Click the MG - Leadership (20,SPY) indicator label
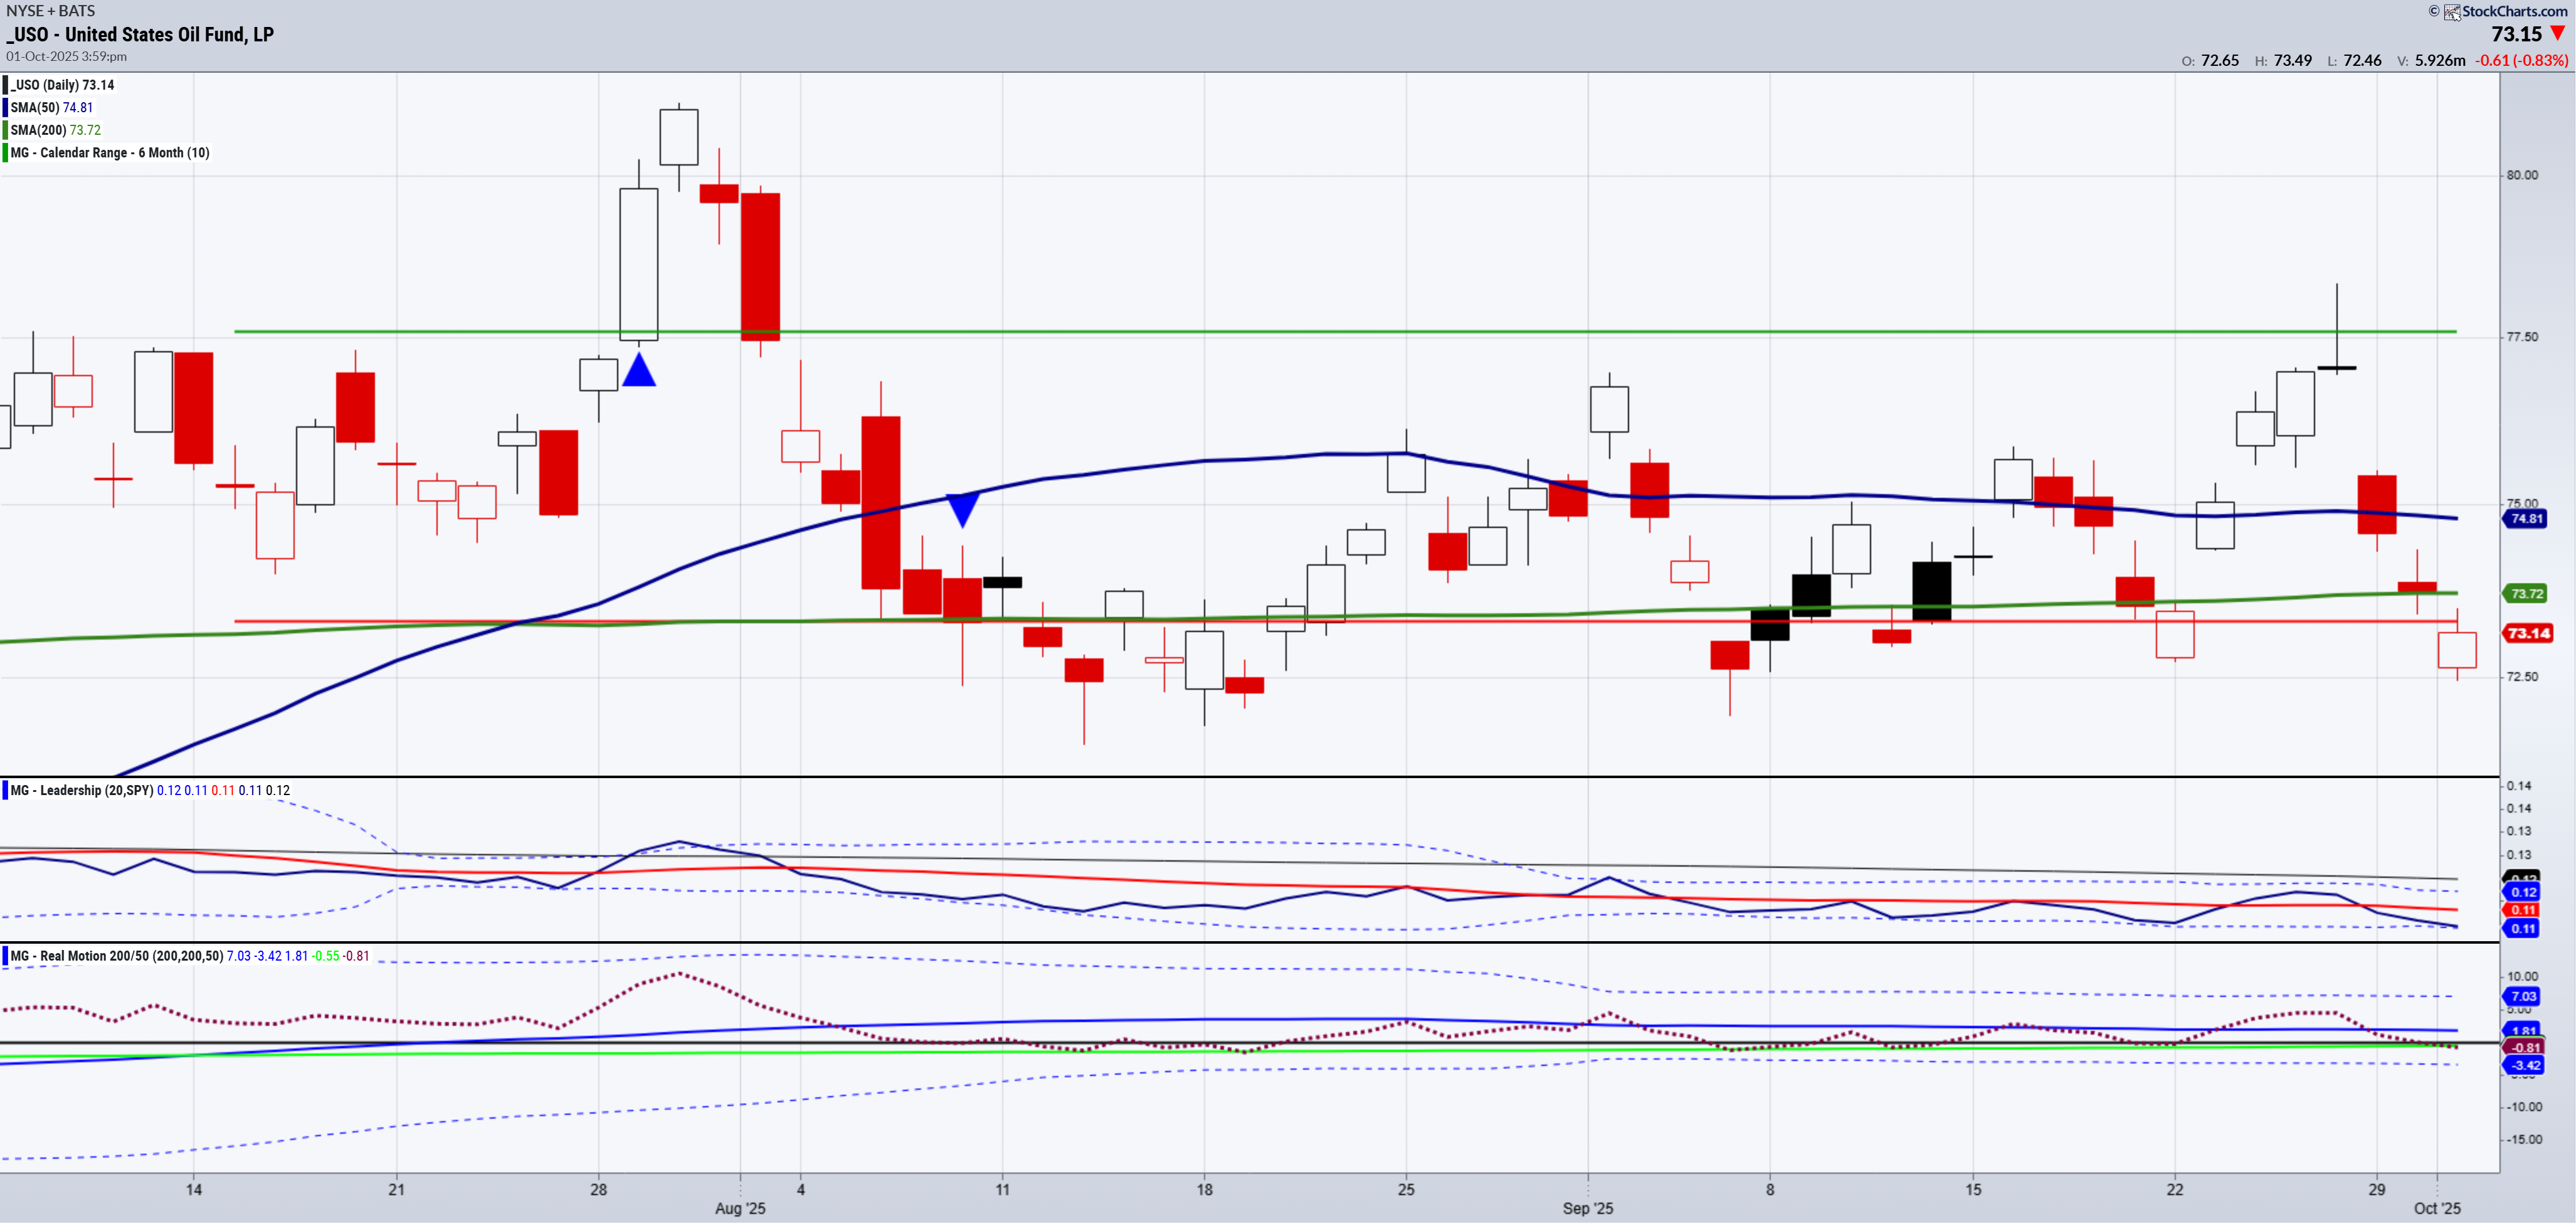This screenshot has width=2576, height=1224. [81, 791]
